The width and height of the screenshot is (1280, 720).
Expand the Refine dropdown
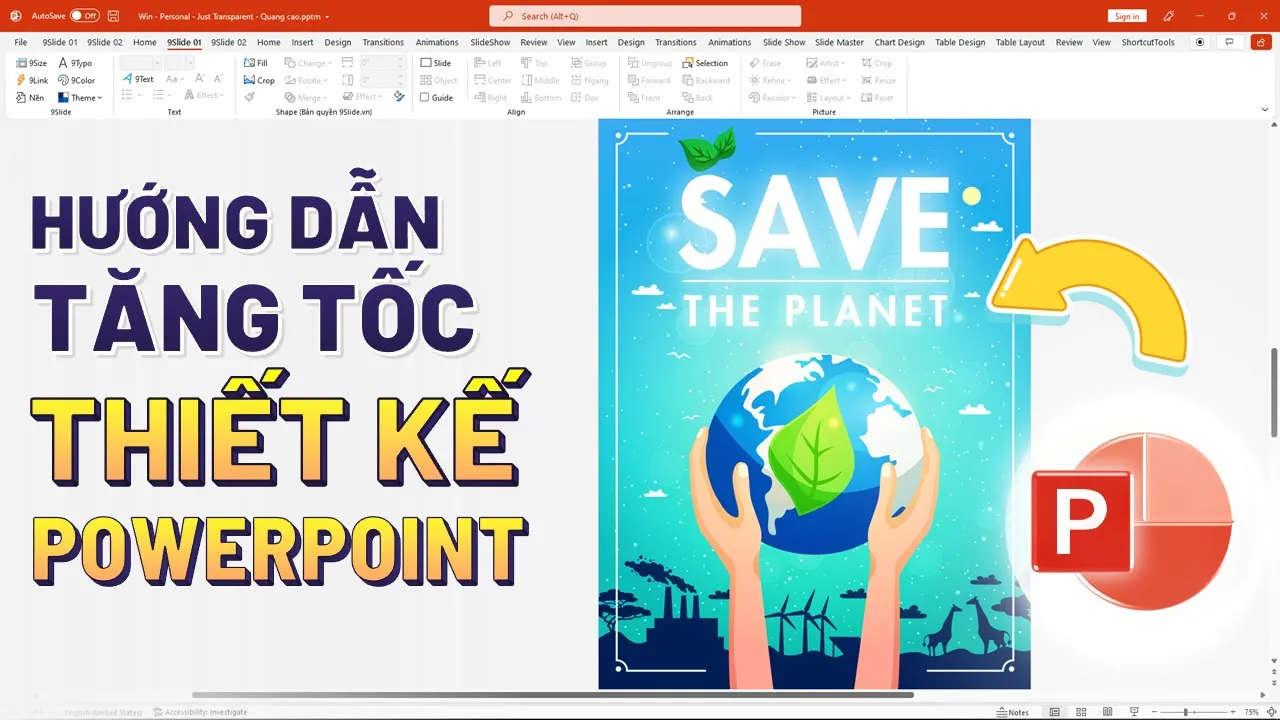click(x=770, y=80)
